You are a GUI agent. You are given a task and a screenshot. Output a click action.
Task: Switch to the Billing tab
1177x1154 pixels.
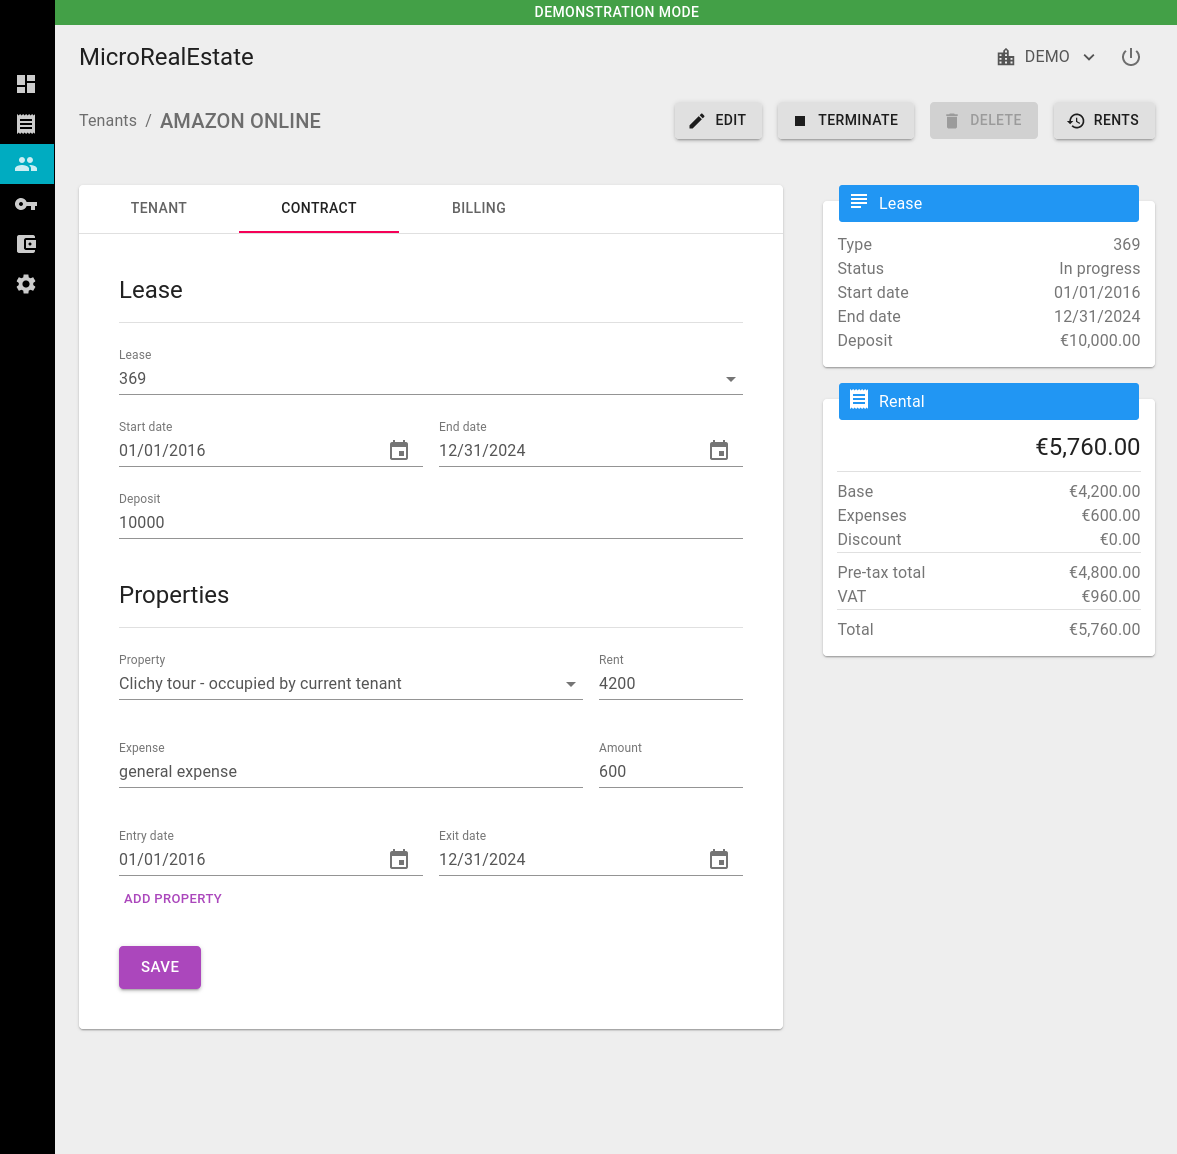click(x=478, y=209)
